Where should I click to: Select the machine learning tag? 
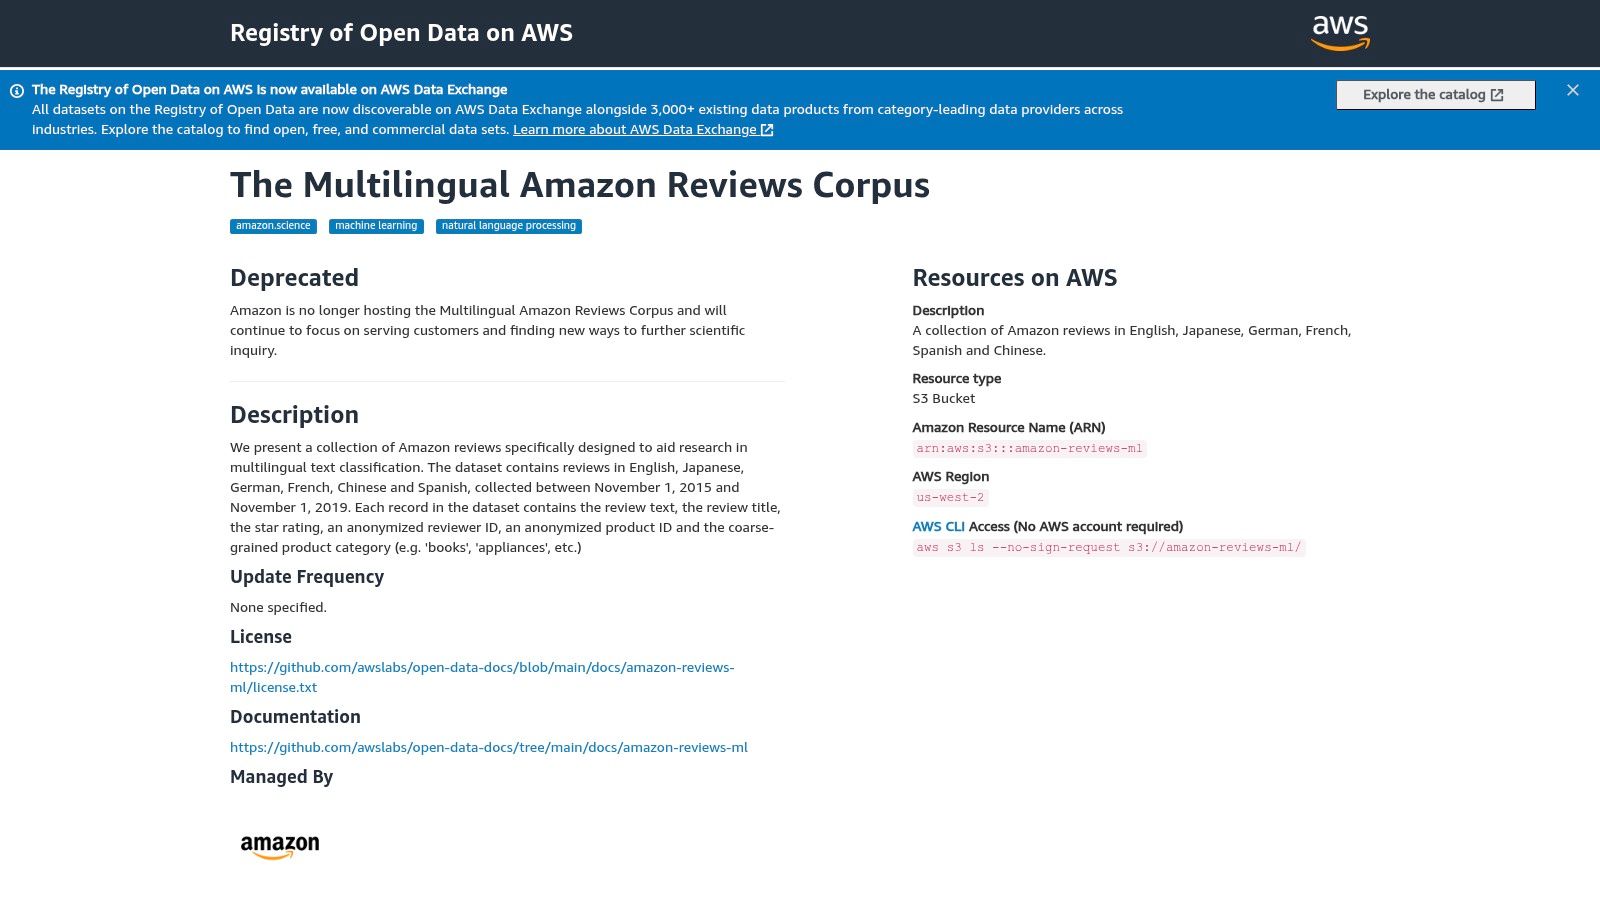[375, 226]
